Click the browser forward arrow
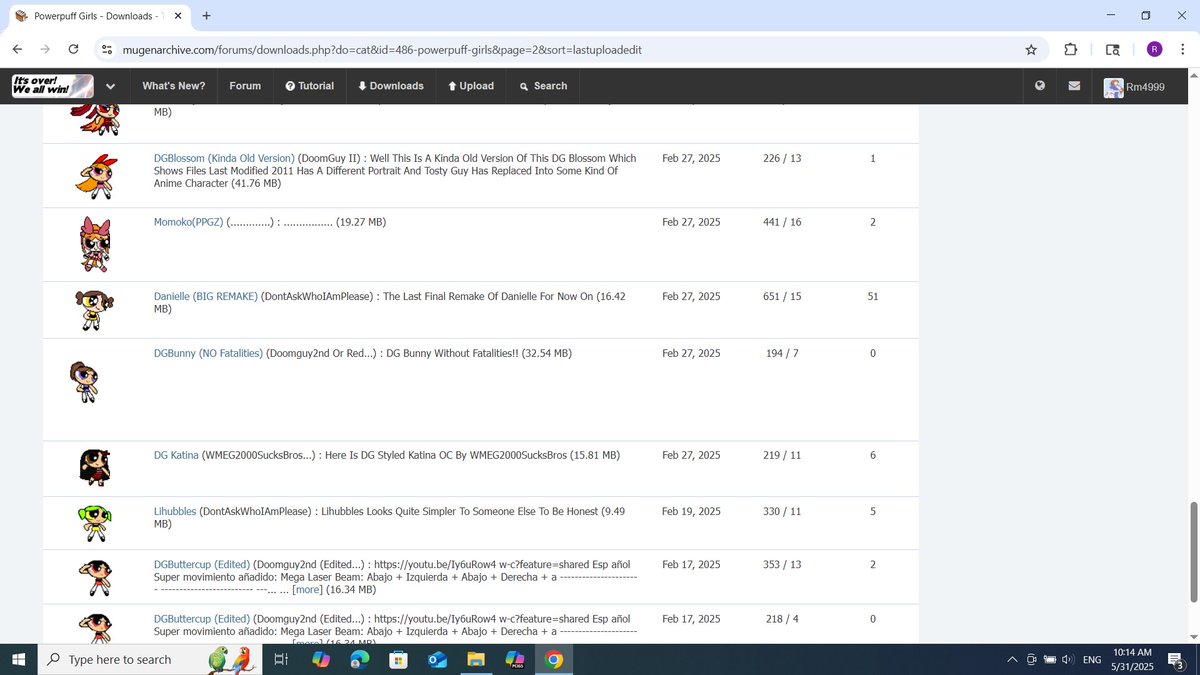Viewport: 1200px width, 675px height. coord(45,49)
